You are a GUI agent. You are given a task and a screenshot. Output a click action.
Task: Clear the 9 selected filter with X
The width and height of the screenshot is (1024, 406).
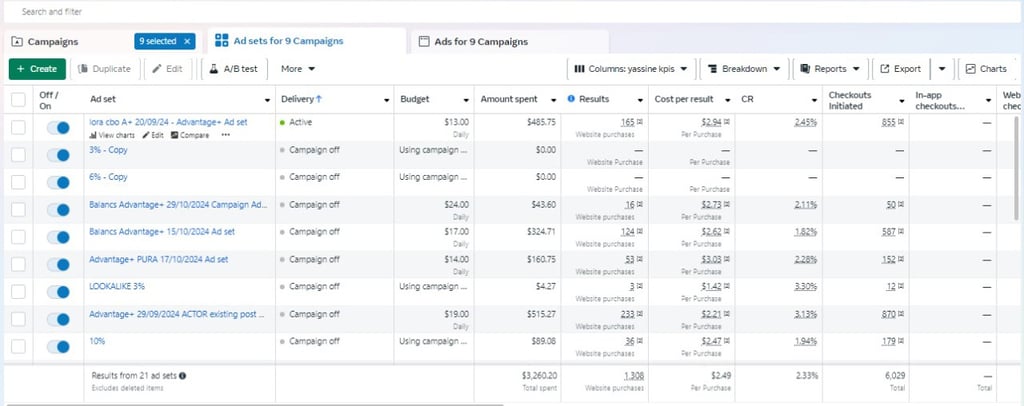[187, 41]
